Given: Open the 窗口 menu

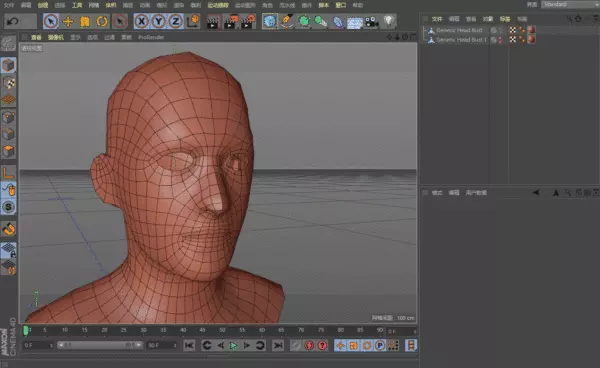Looking at the screenshot, I should tap(341, 5).
